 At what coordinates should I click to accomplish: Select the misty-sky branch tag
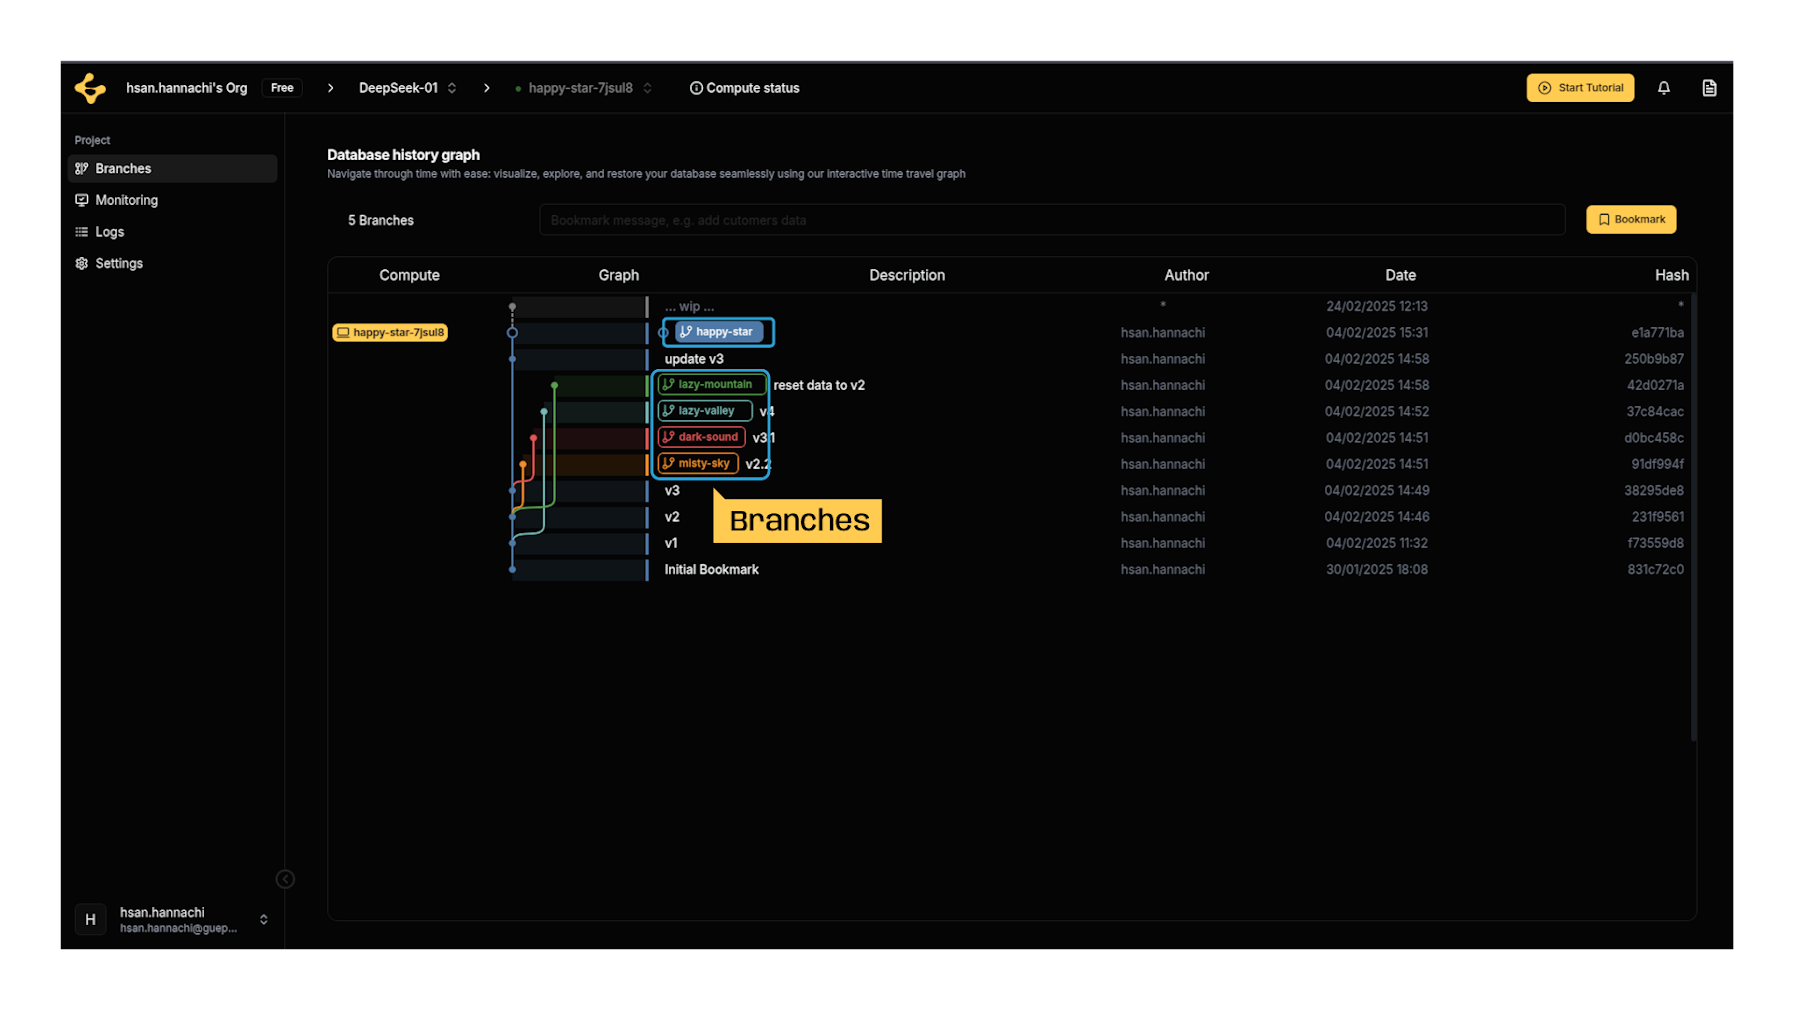[x=698, y=463]
